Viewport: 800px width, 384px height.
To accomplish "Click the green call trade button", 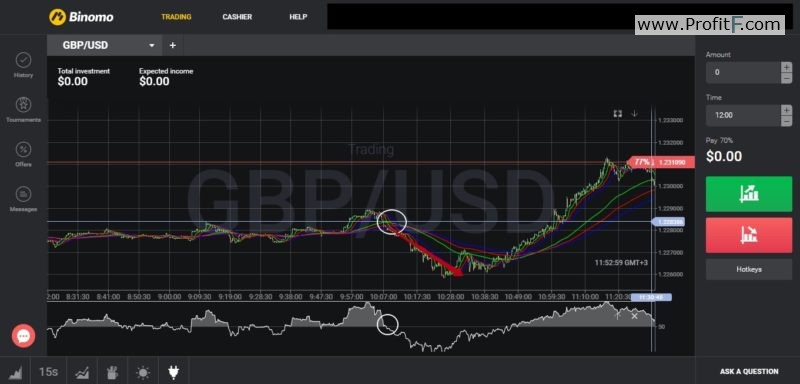I will pos(749,194).
